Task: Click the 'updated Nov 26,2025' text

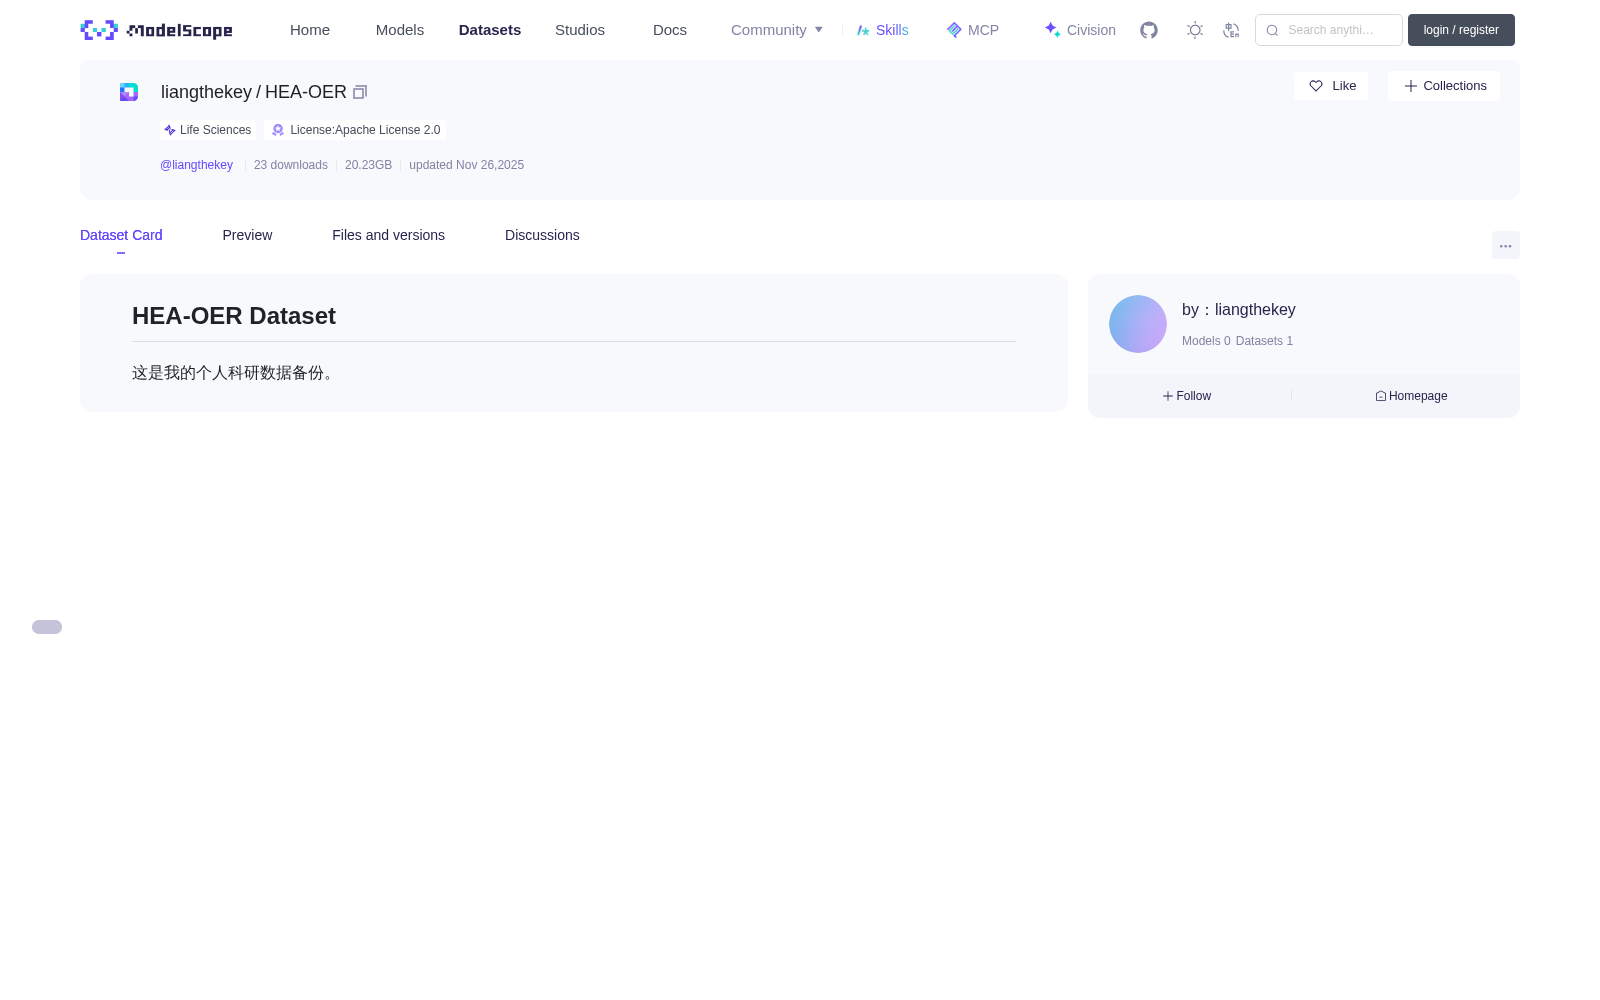Action: coord(466,165)
